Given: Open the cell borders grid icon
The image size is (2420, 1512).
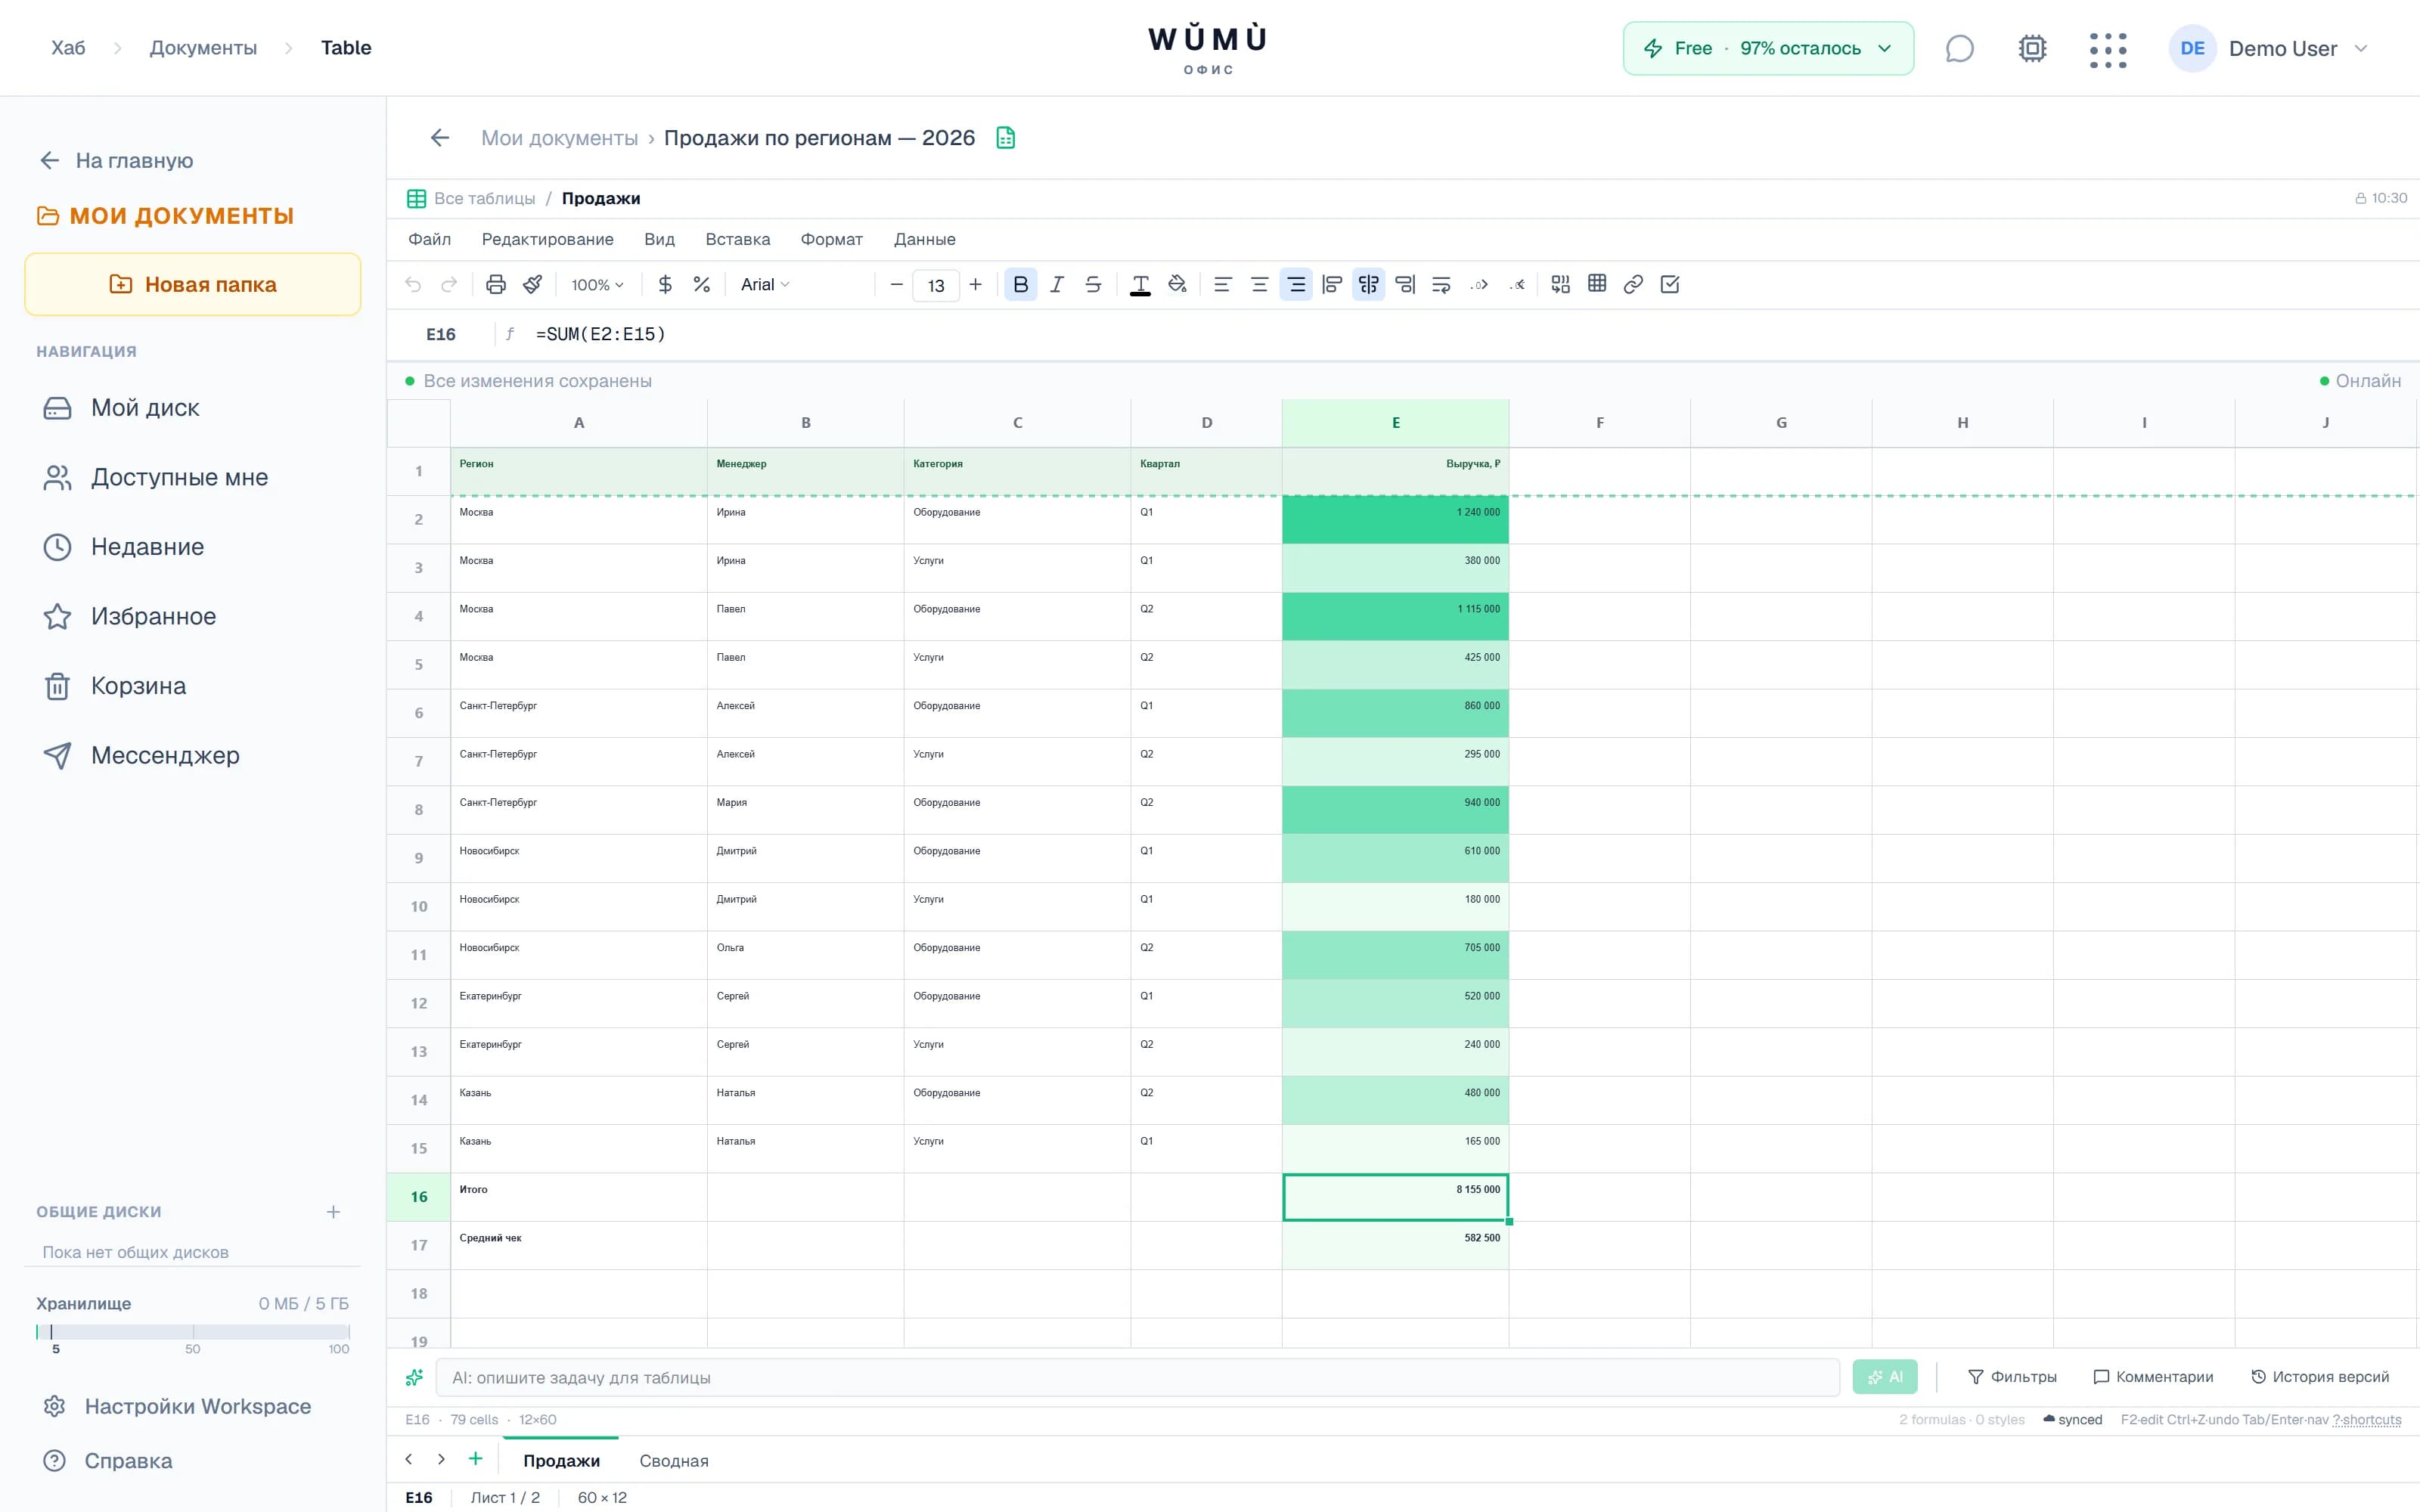Looking at the screenshot, I should tap(1598, 285).
